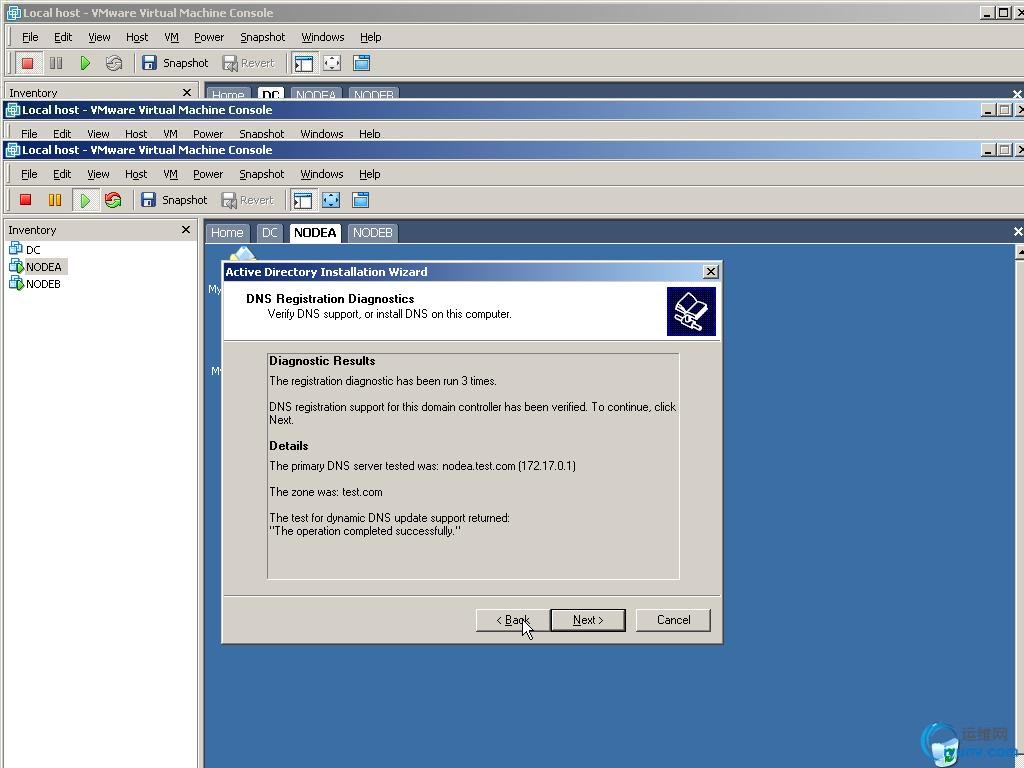Select NODEB virtual machine in Inventory list
Image resolution: width=1024 pixels, height=768 pixels.
(x=35, y=283)
